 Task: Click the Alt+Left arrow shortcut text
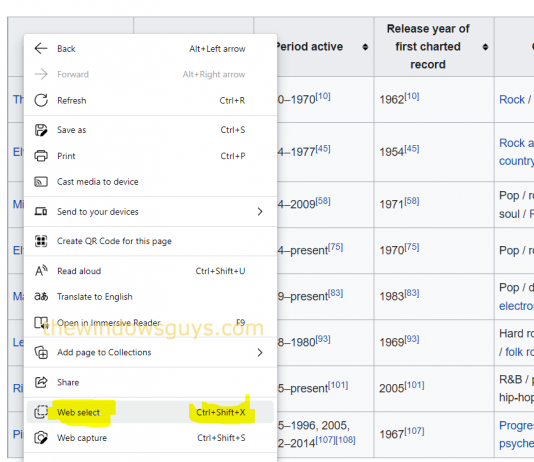(217, 49)
